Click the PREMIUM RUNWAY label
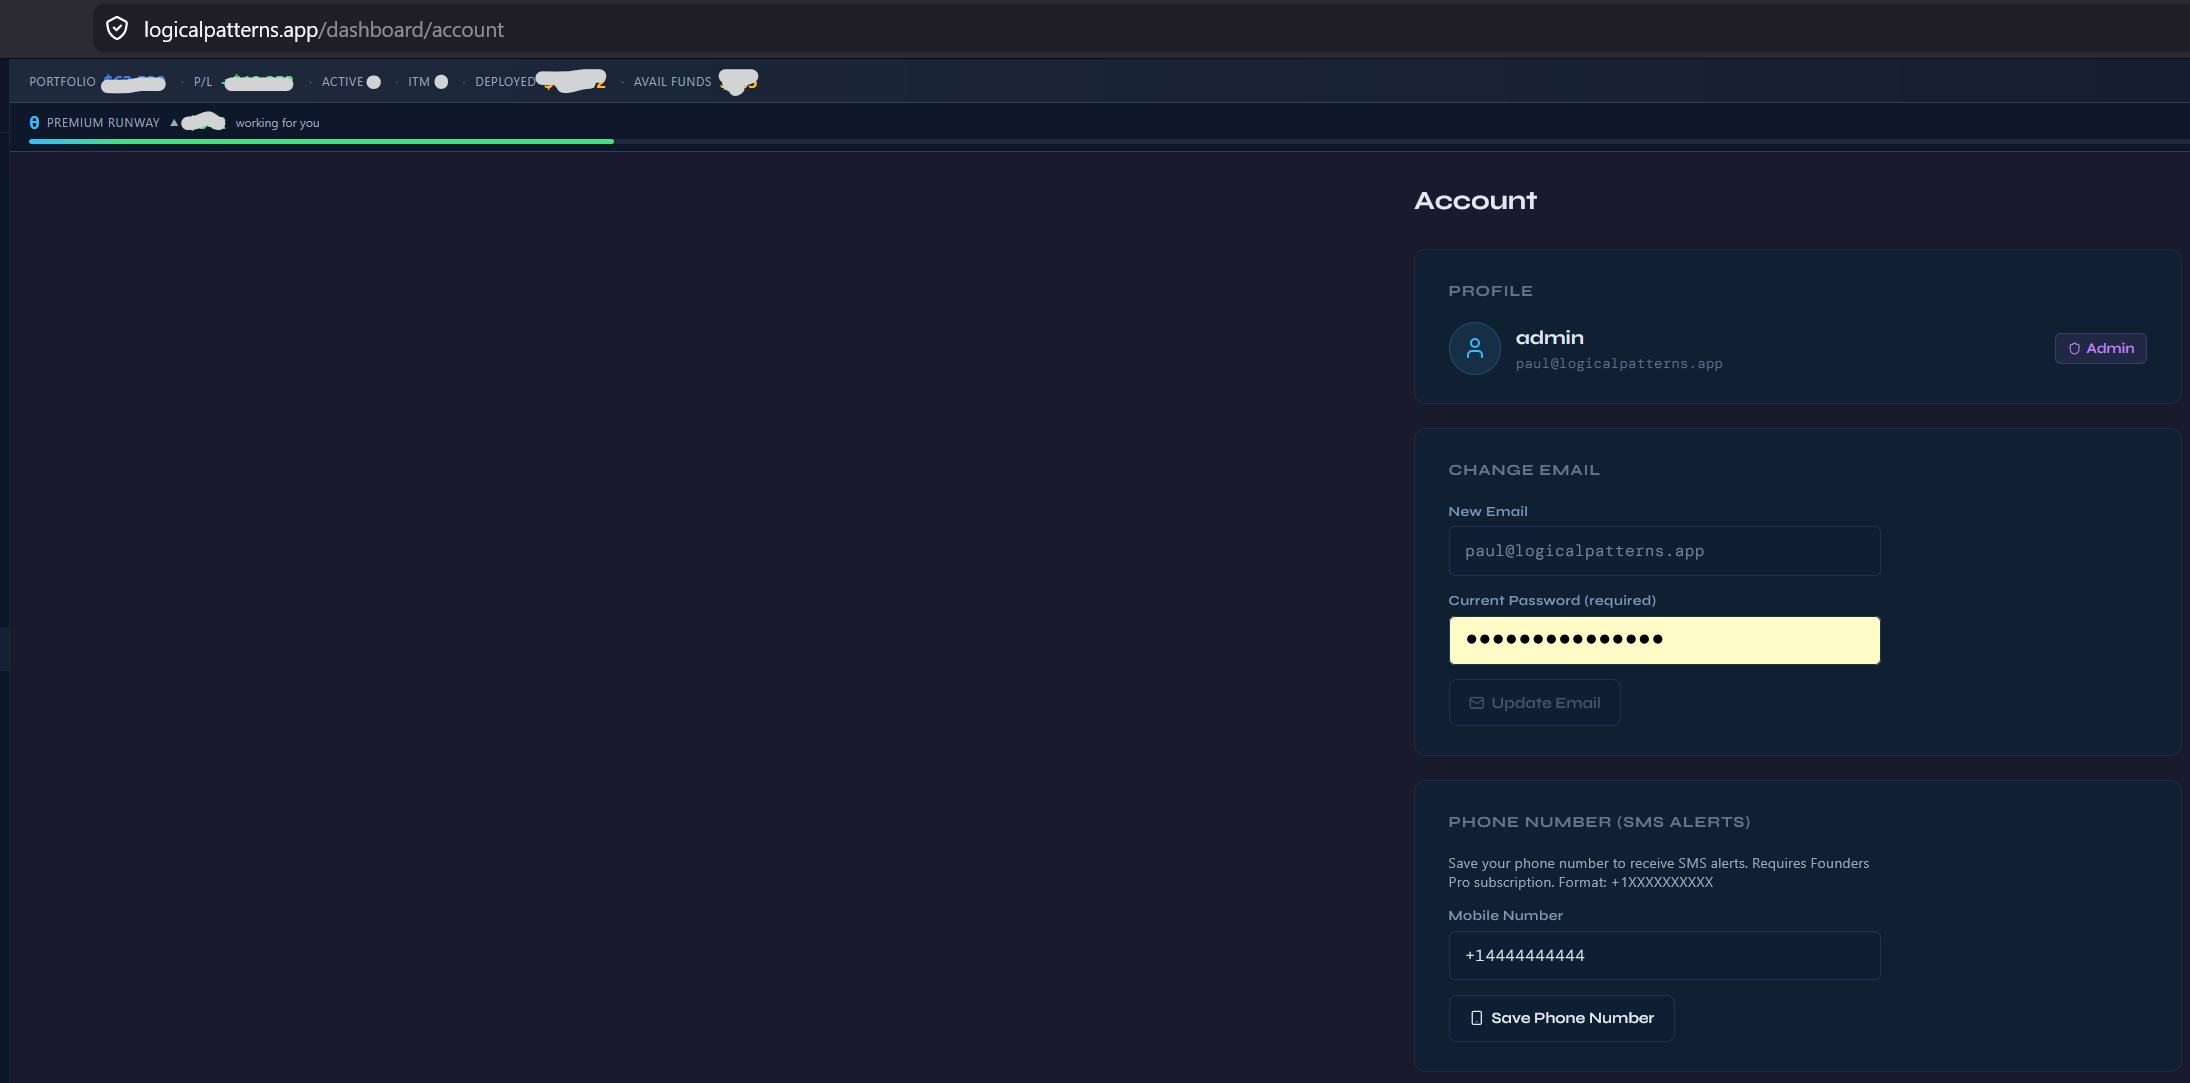The image size is (2190, 1083). (103, 123)
